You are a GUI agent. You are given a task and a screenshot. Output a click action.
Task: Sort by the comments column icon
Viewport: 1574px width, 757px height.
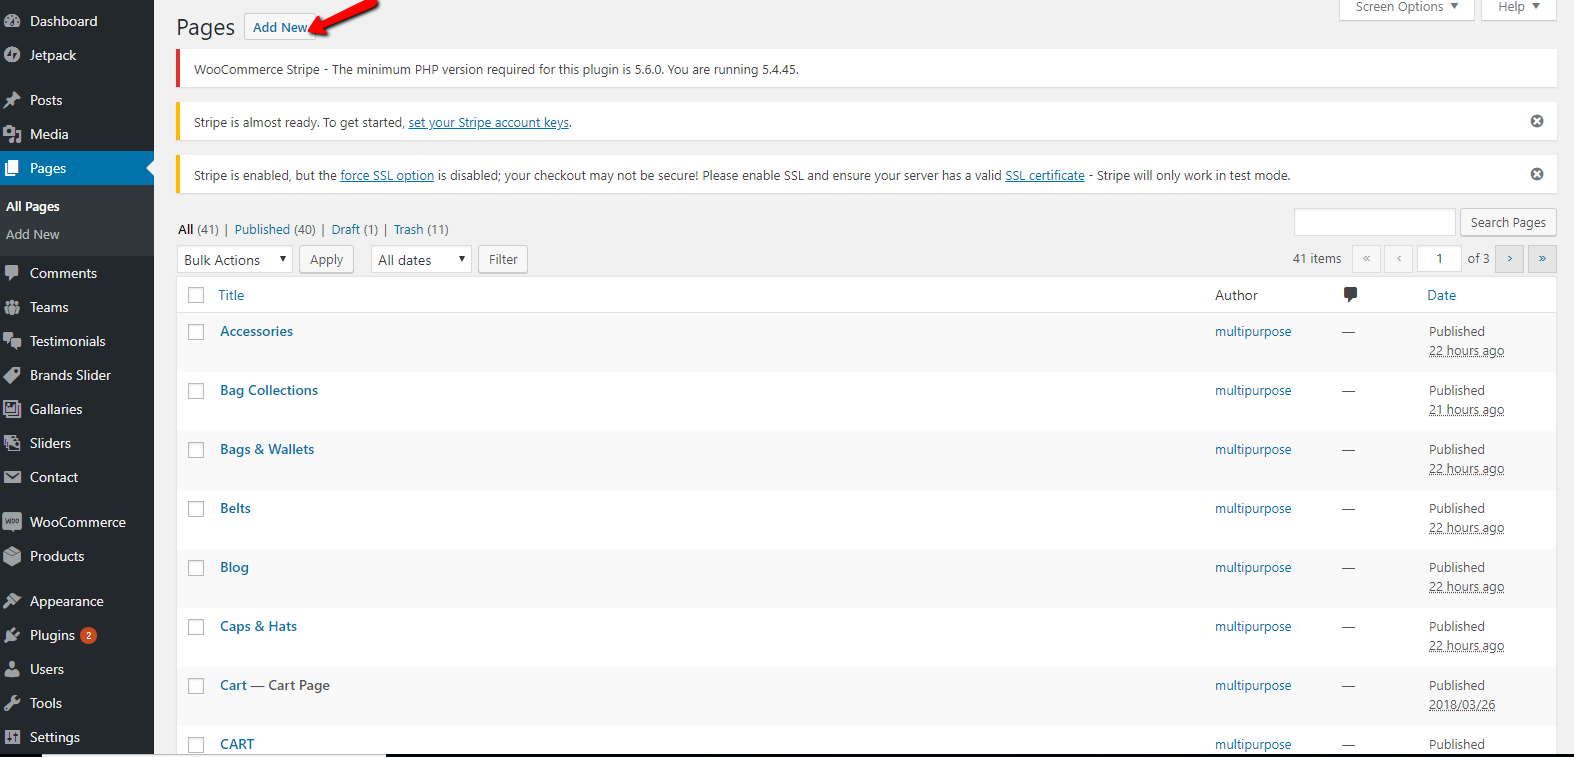[x=1350, y=294]
